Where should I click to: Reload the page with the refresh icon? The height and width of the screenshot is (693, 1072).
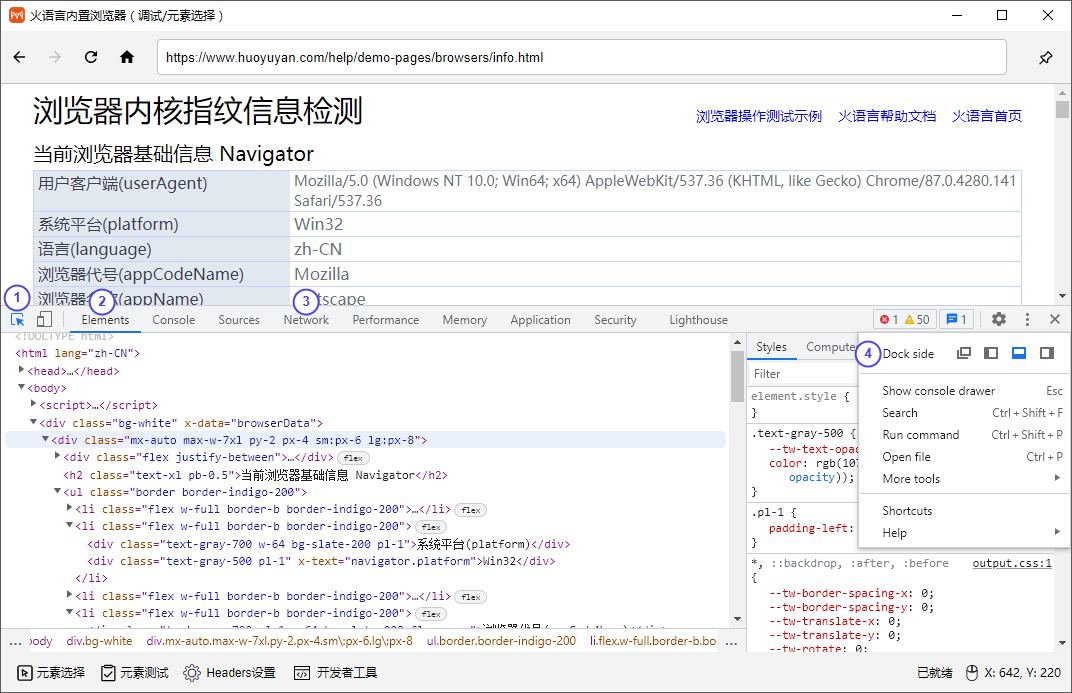(91, 57)
